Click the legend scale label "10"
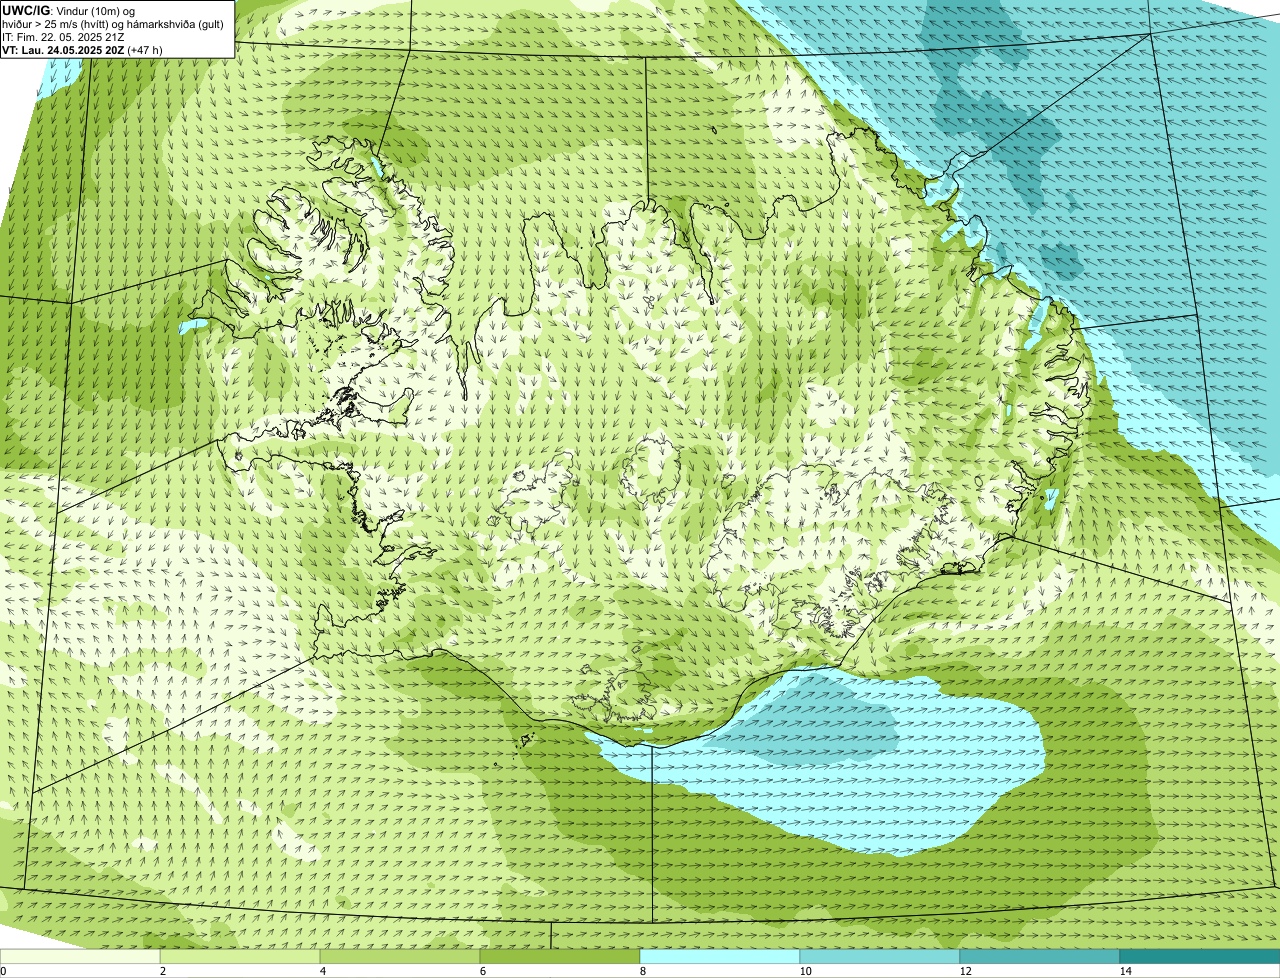This screenshot has height=978, width=1280. click(805, 971)
